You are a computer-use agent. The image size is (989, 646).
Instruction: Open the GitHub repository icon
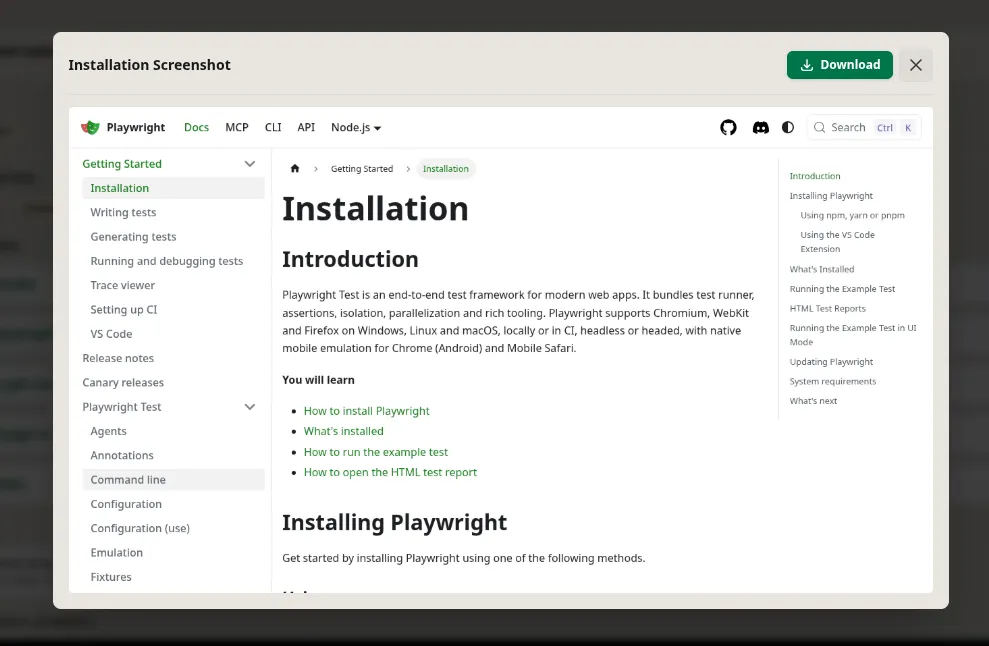tap(729, 127)
